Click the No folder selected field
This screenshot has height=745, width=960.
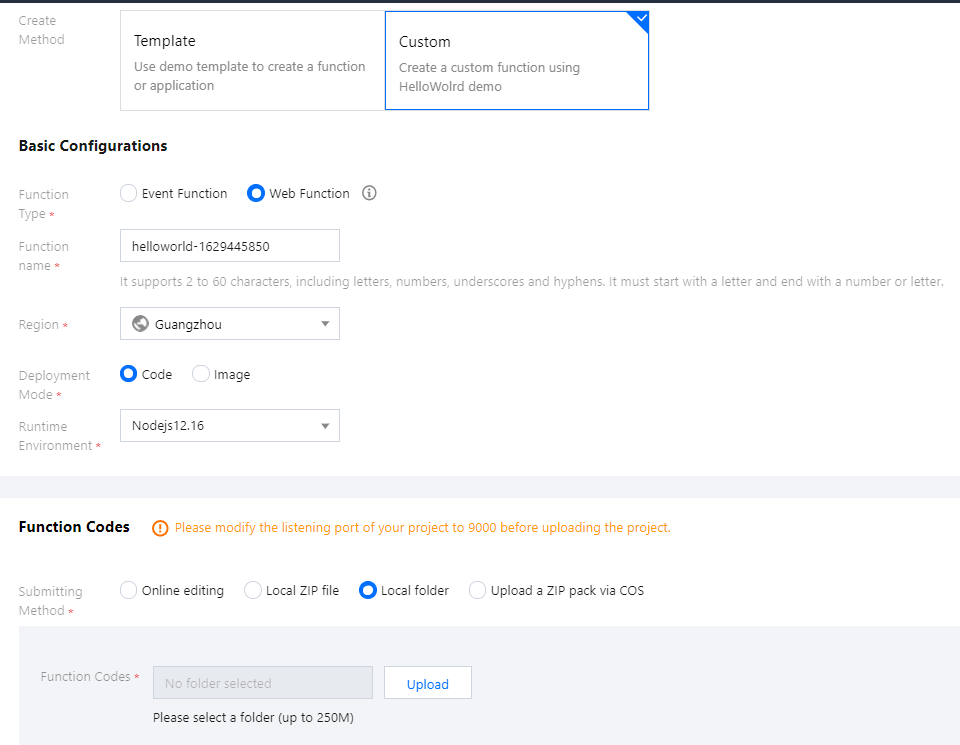point(262,683)
